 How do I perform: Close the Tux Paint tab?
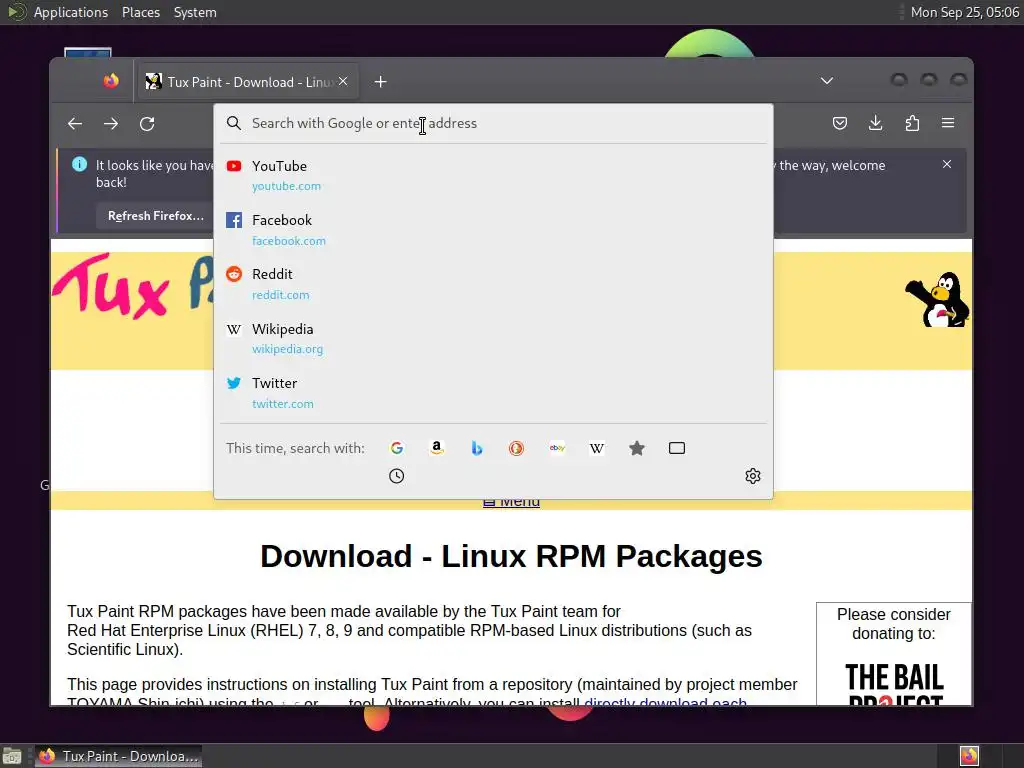coord(343,81)
